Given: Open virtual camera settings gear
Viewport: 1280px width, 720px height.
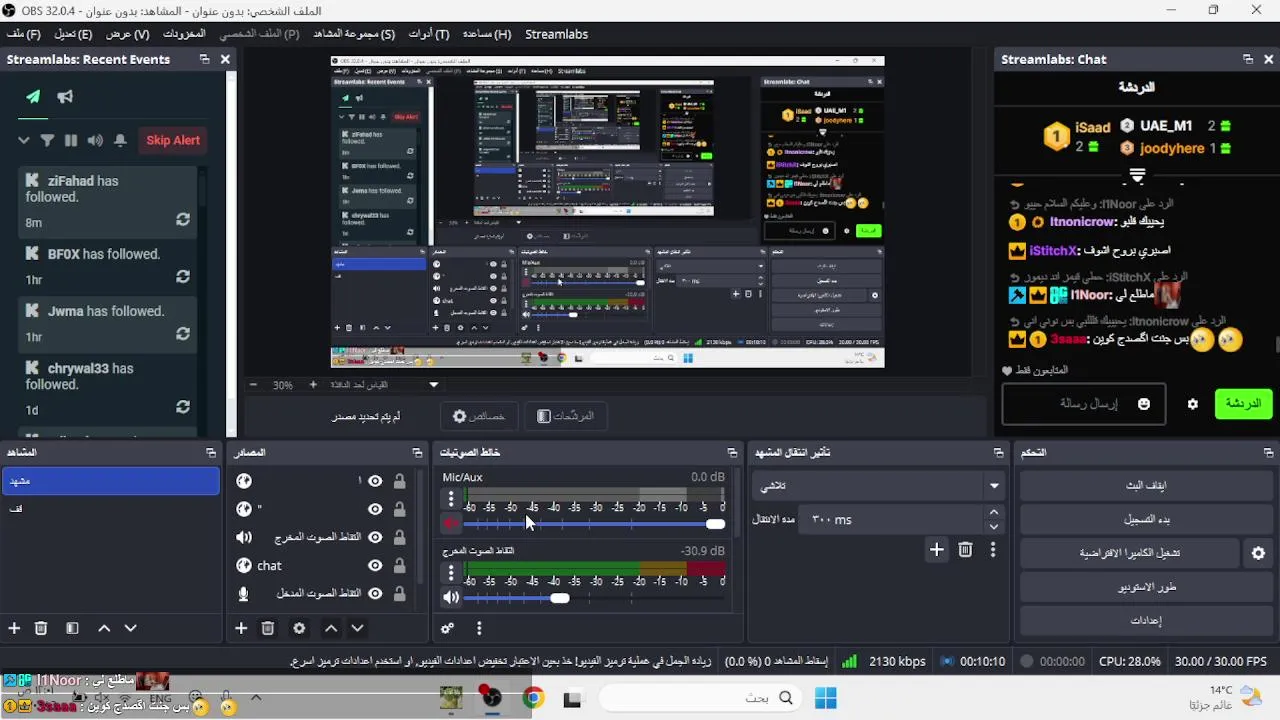Looking at the screenshot, I should pos(1258,553).
